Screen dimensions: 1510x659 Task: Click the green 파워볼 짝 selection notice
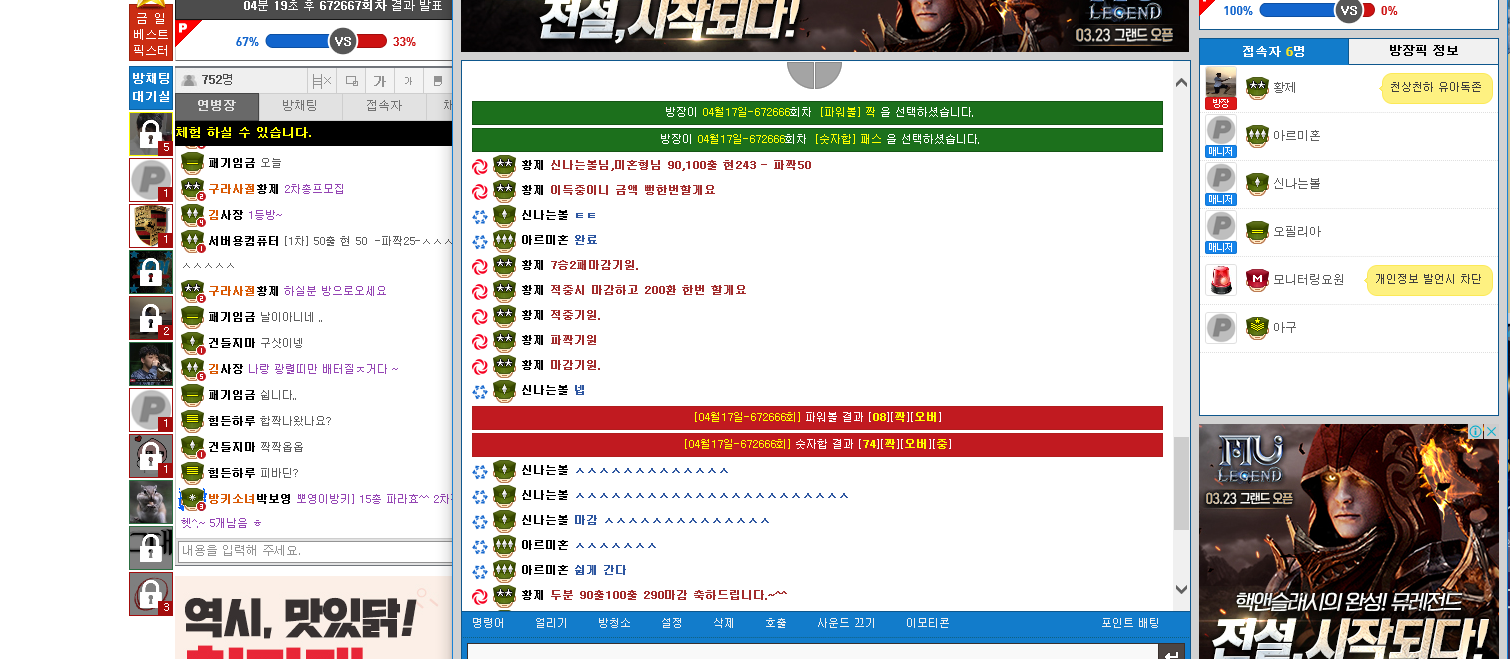coord(817,112)
